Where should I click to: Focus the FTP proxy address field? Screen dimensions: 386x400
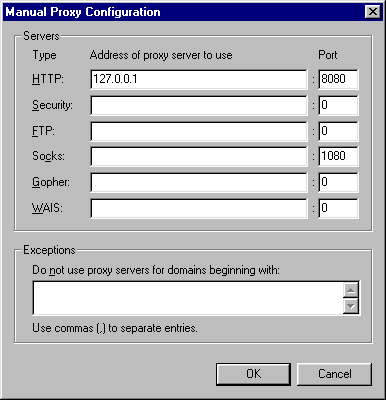(199, 131)
